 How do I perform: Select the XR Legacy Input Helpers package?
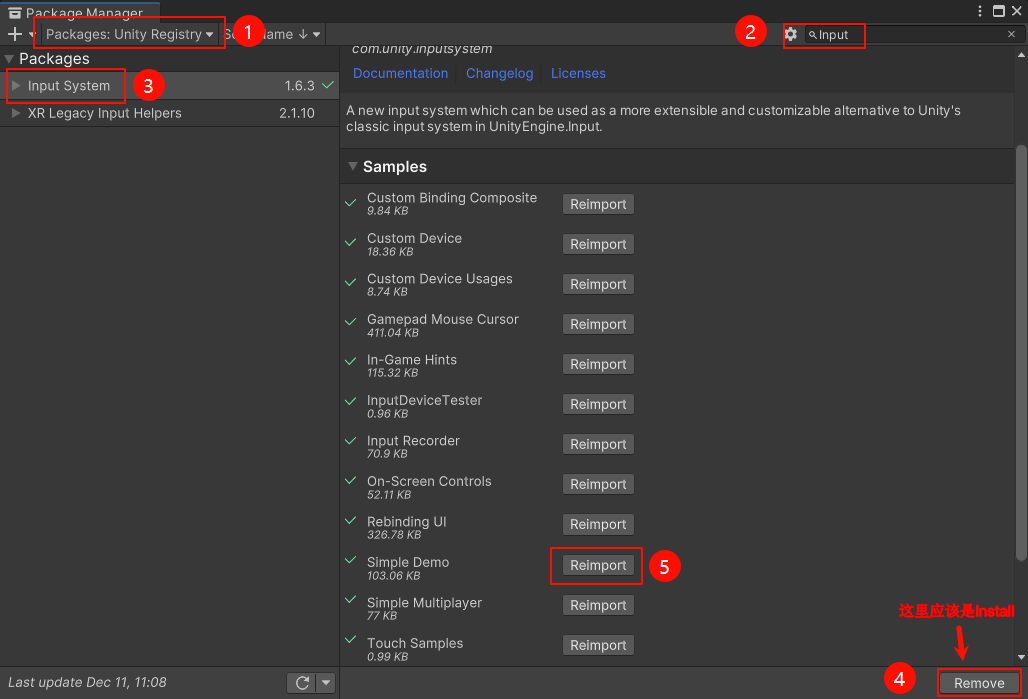tap(169, 113)
